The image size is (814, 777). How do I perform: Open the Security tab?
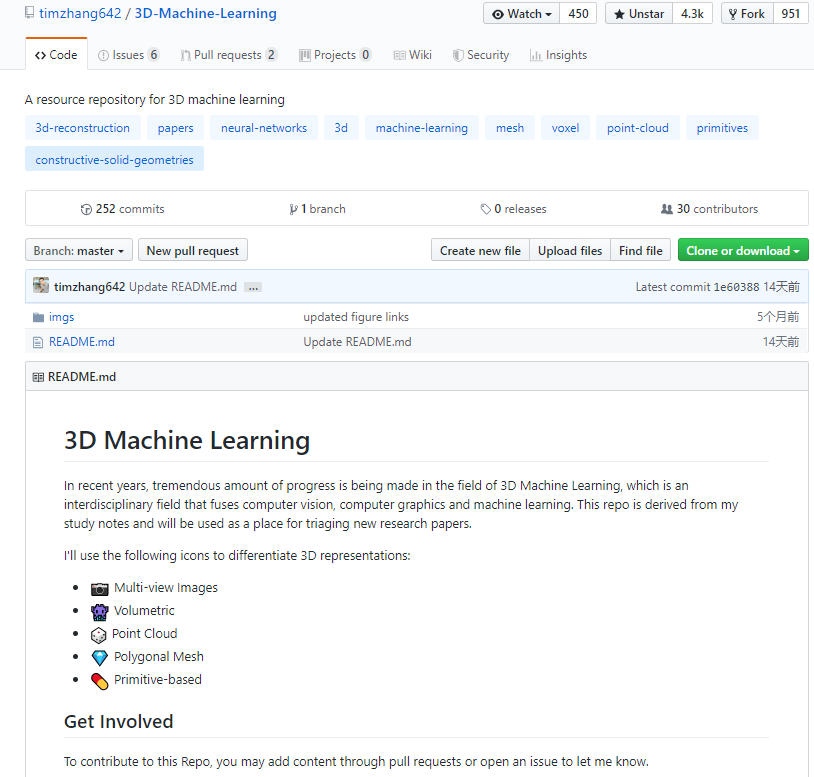pos(481,55)
